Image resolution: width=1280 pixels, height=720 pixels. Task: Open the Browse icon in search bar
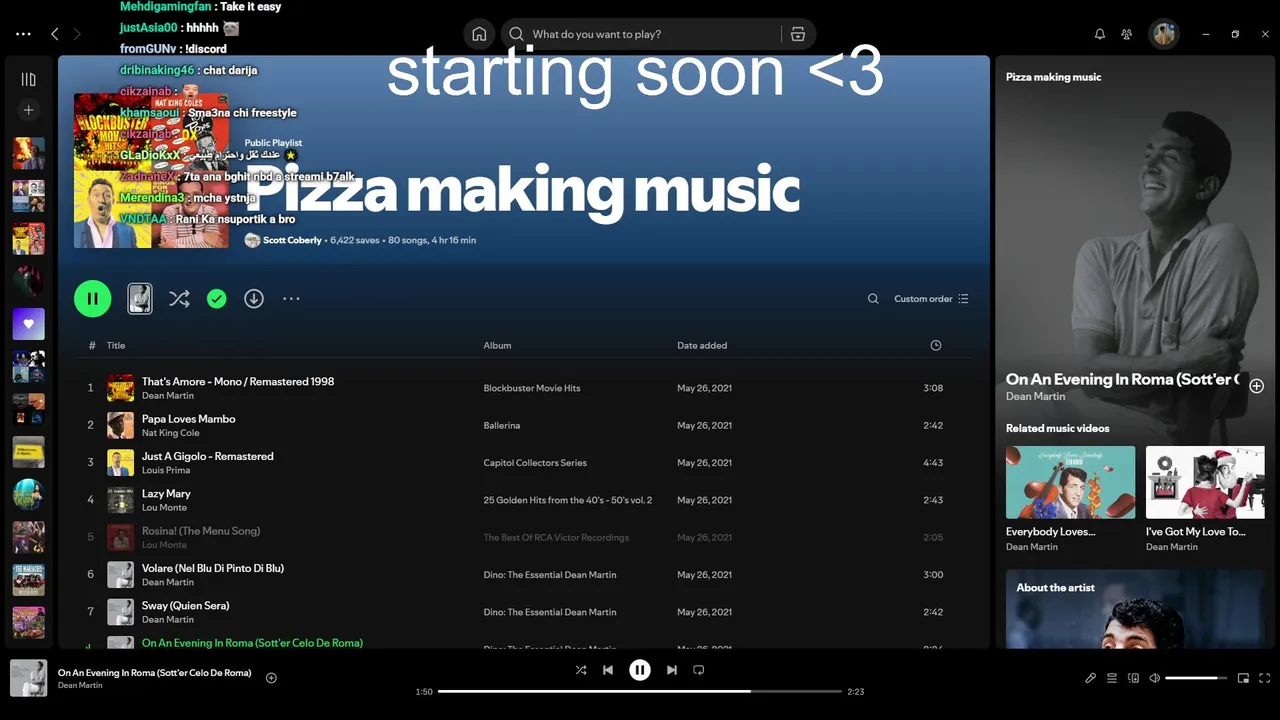point(798,34)
